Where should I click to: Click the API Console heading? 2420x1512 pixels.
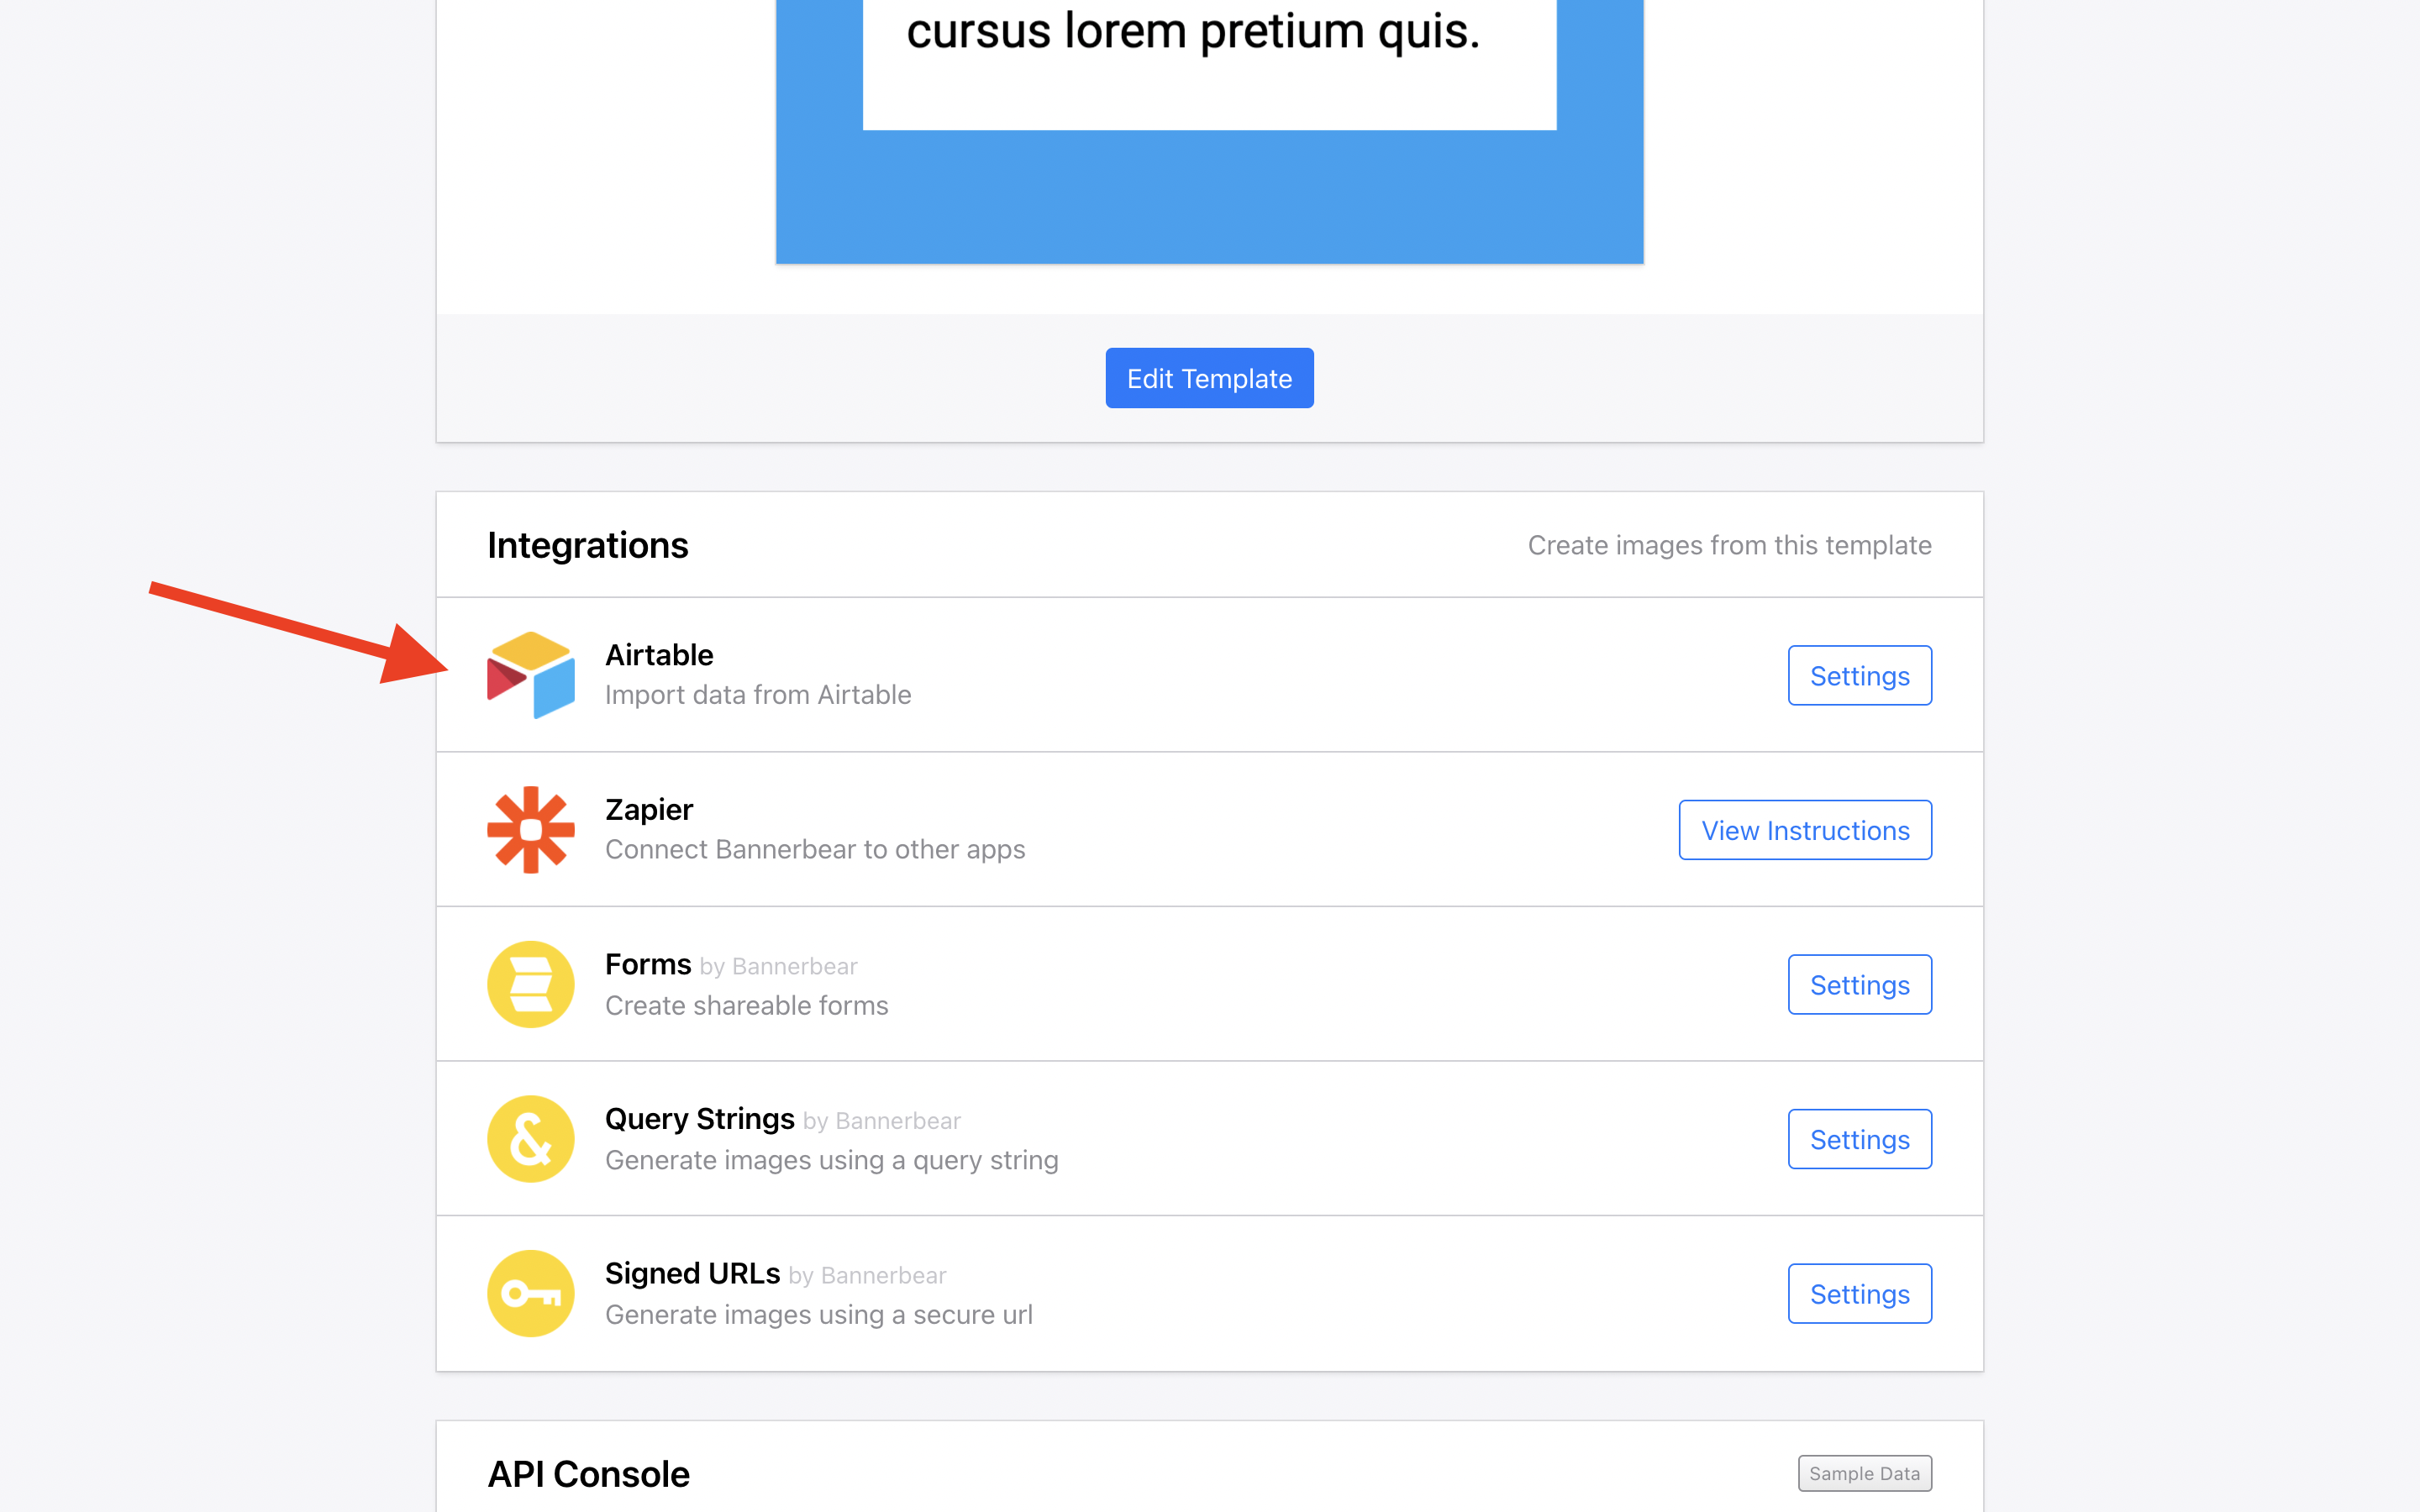click(588, 1474)
